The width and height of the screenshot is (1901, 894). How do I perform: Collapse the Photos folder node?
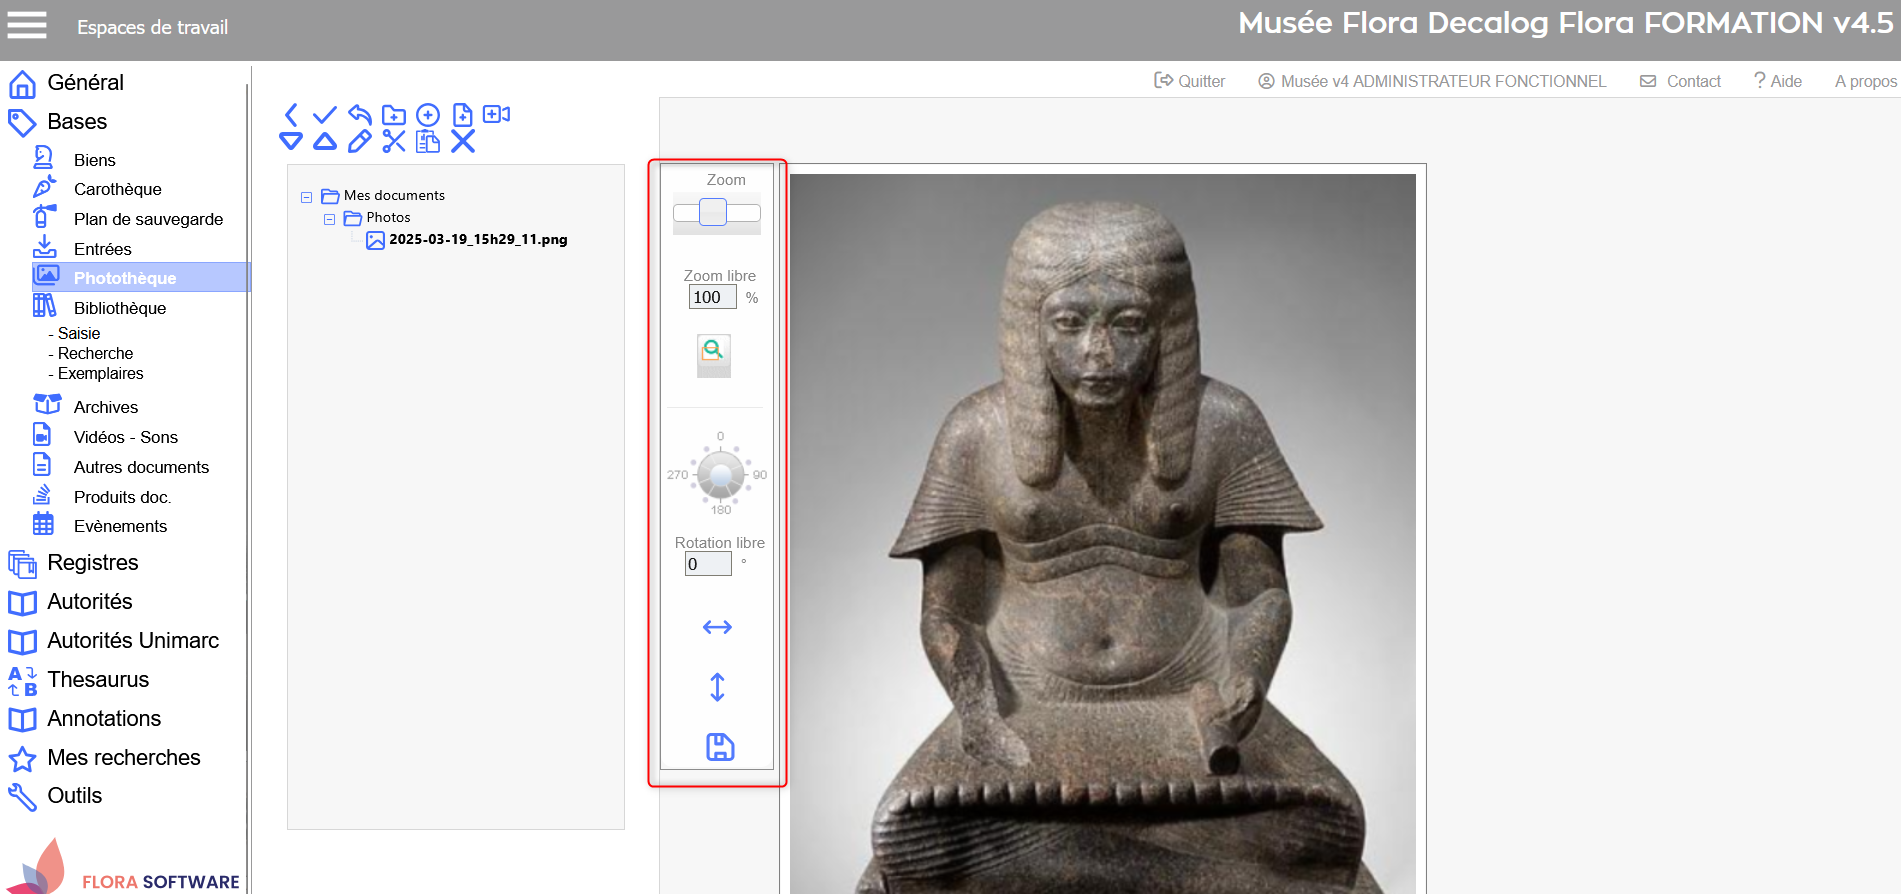pos(329,219)
